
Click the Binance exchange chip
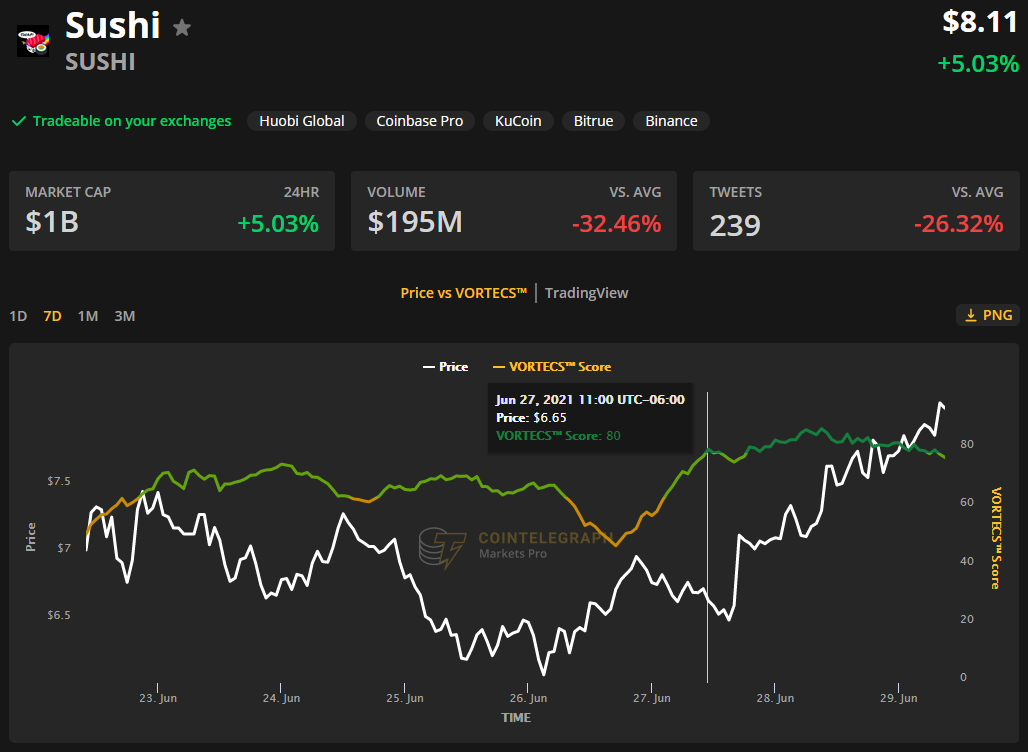click(x=671, y=121)
